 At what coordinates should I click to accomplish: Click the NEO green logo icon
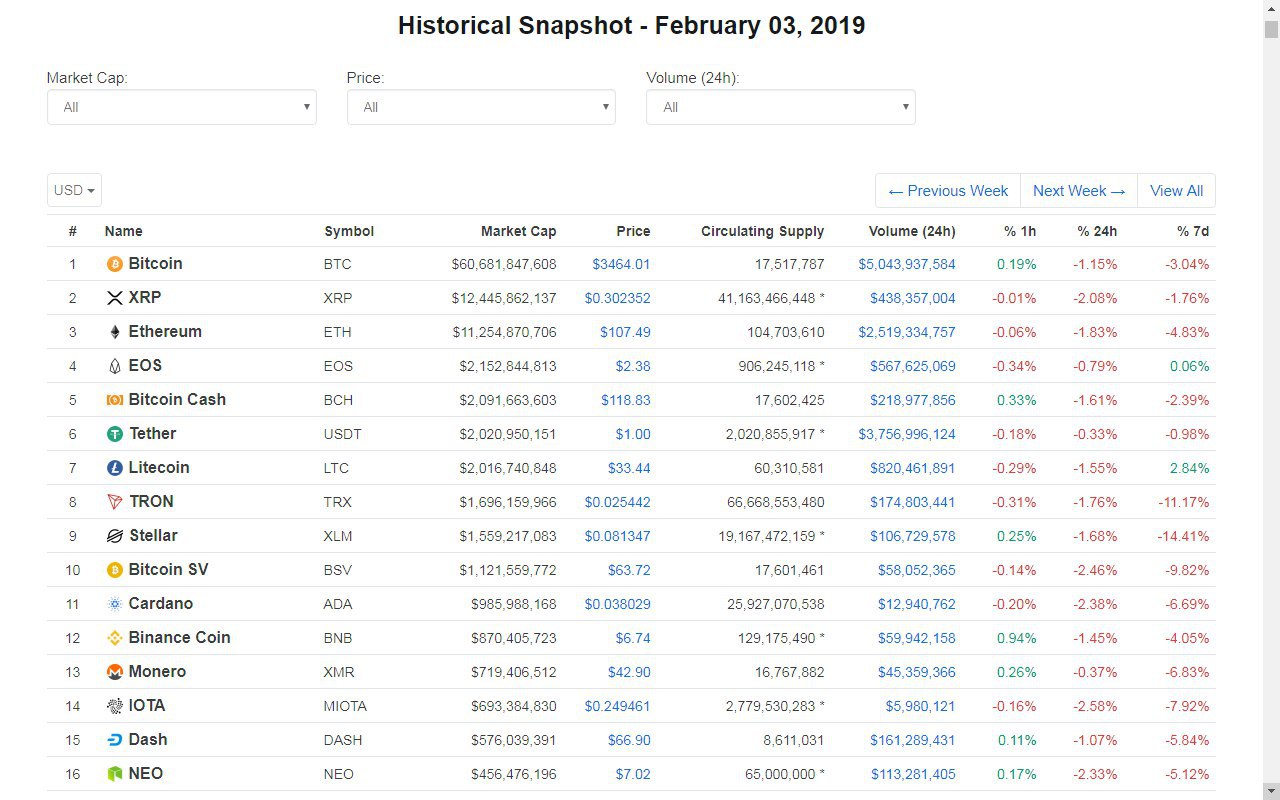pyautogui.click(x=115, y=774)
